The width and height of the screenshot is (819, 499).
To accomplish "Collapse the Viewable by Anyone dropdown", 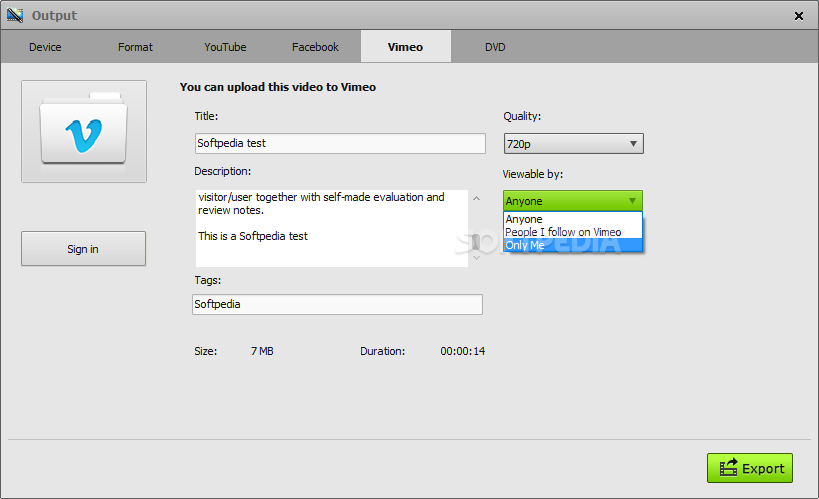I will point(572,201).
